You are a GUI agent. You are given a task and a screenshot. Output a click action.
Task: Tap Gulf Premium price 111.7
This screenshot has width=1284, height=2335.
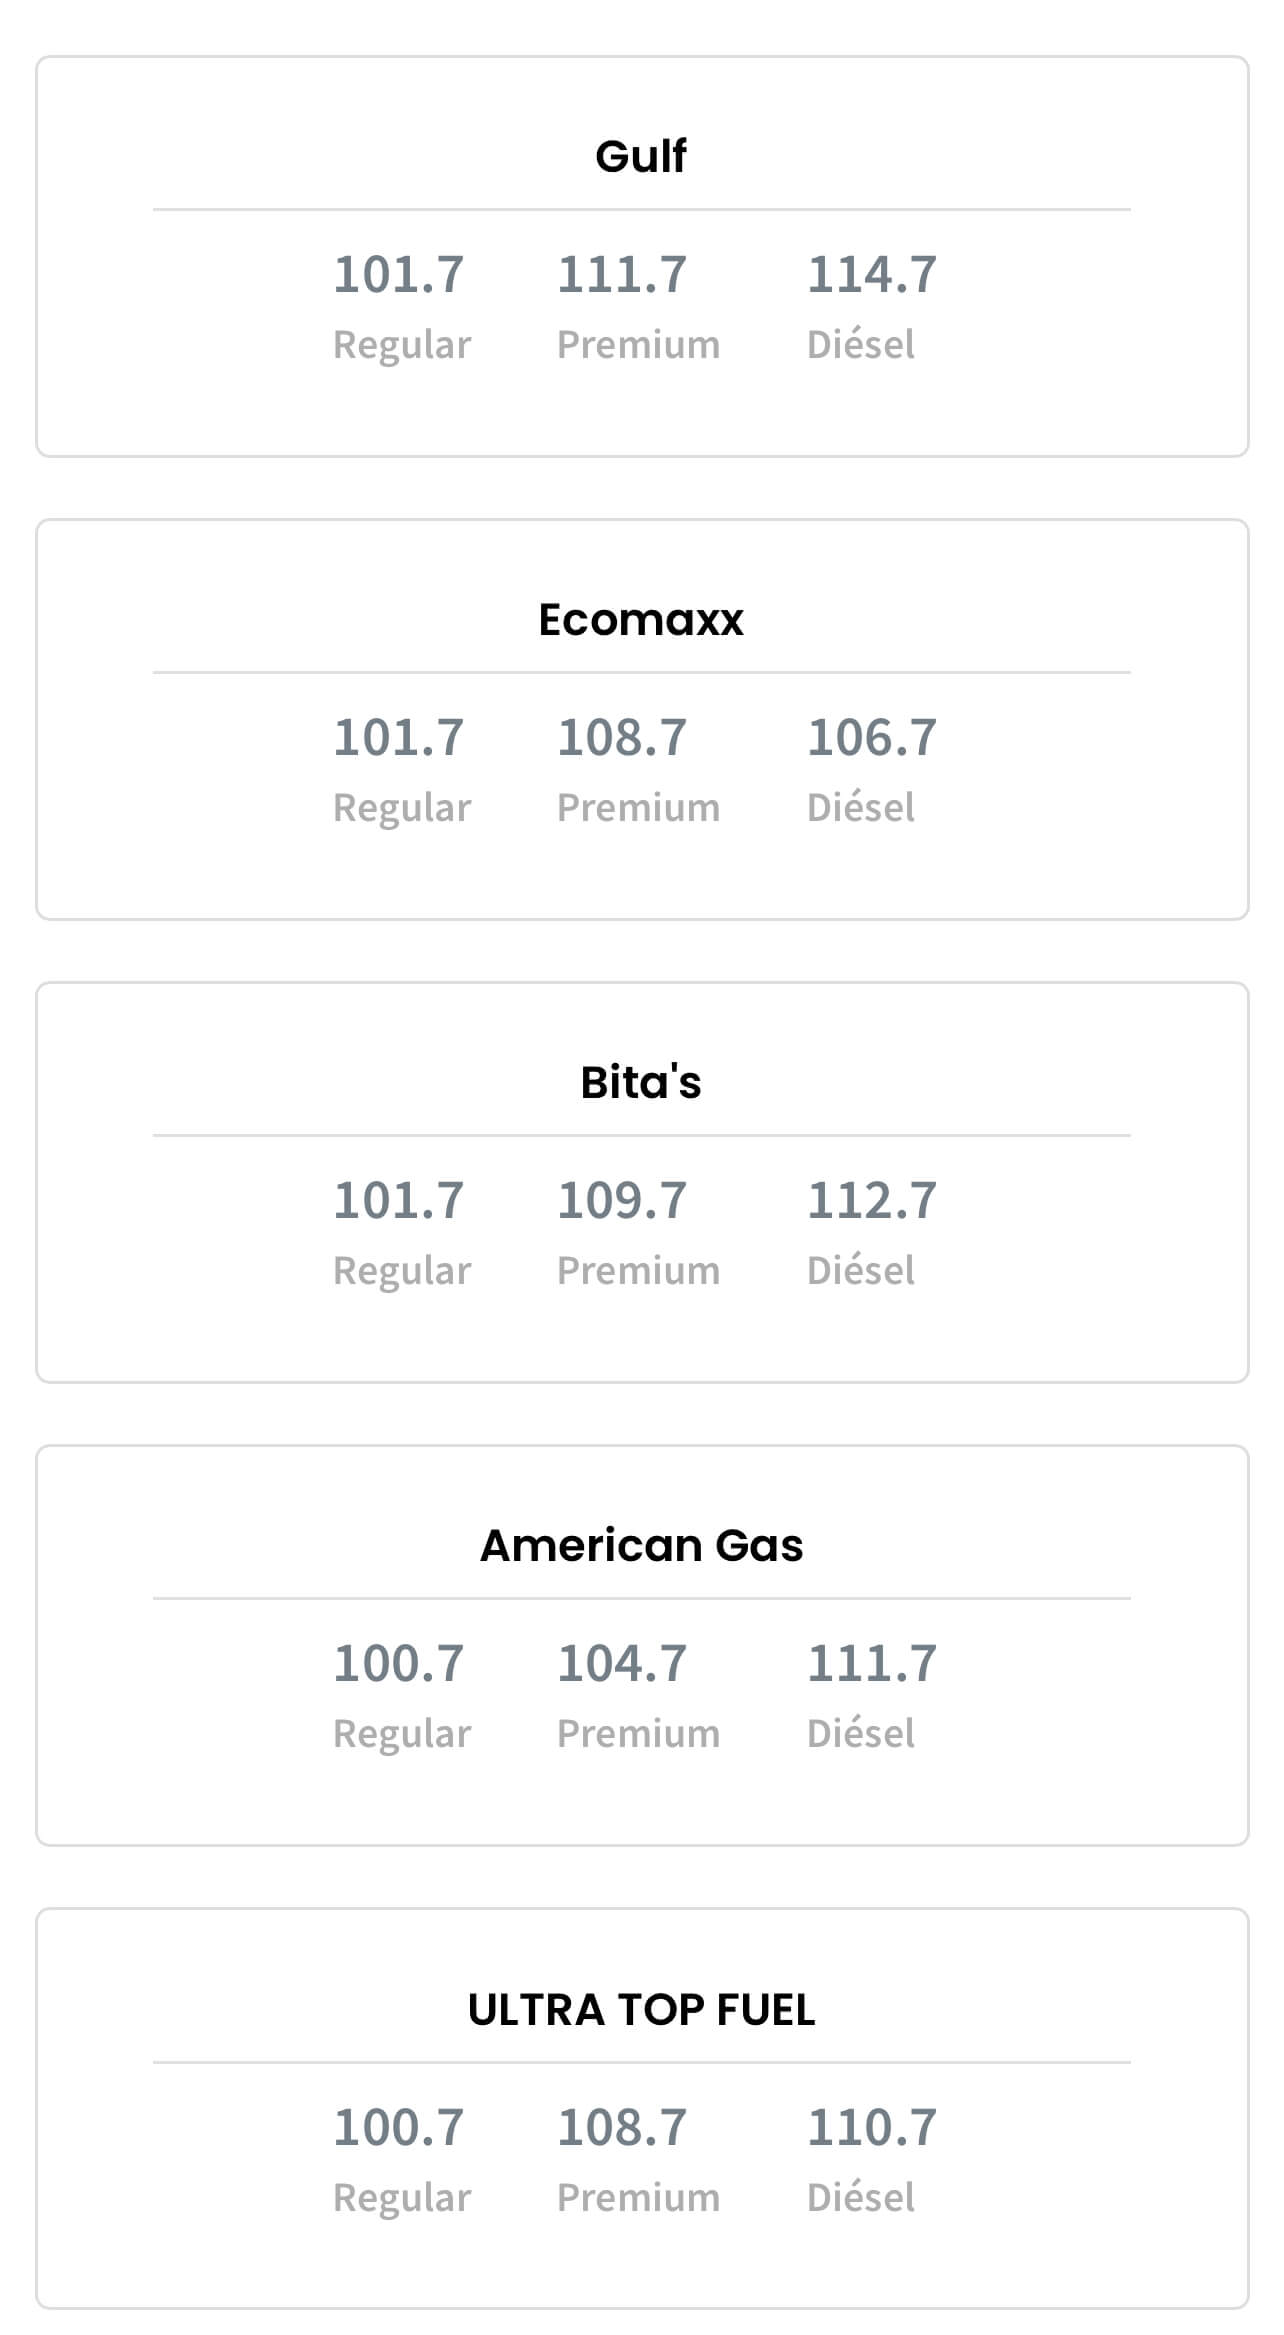point(622,275)
